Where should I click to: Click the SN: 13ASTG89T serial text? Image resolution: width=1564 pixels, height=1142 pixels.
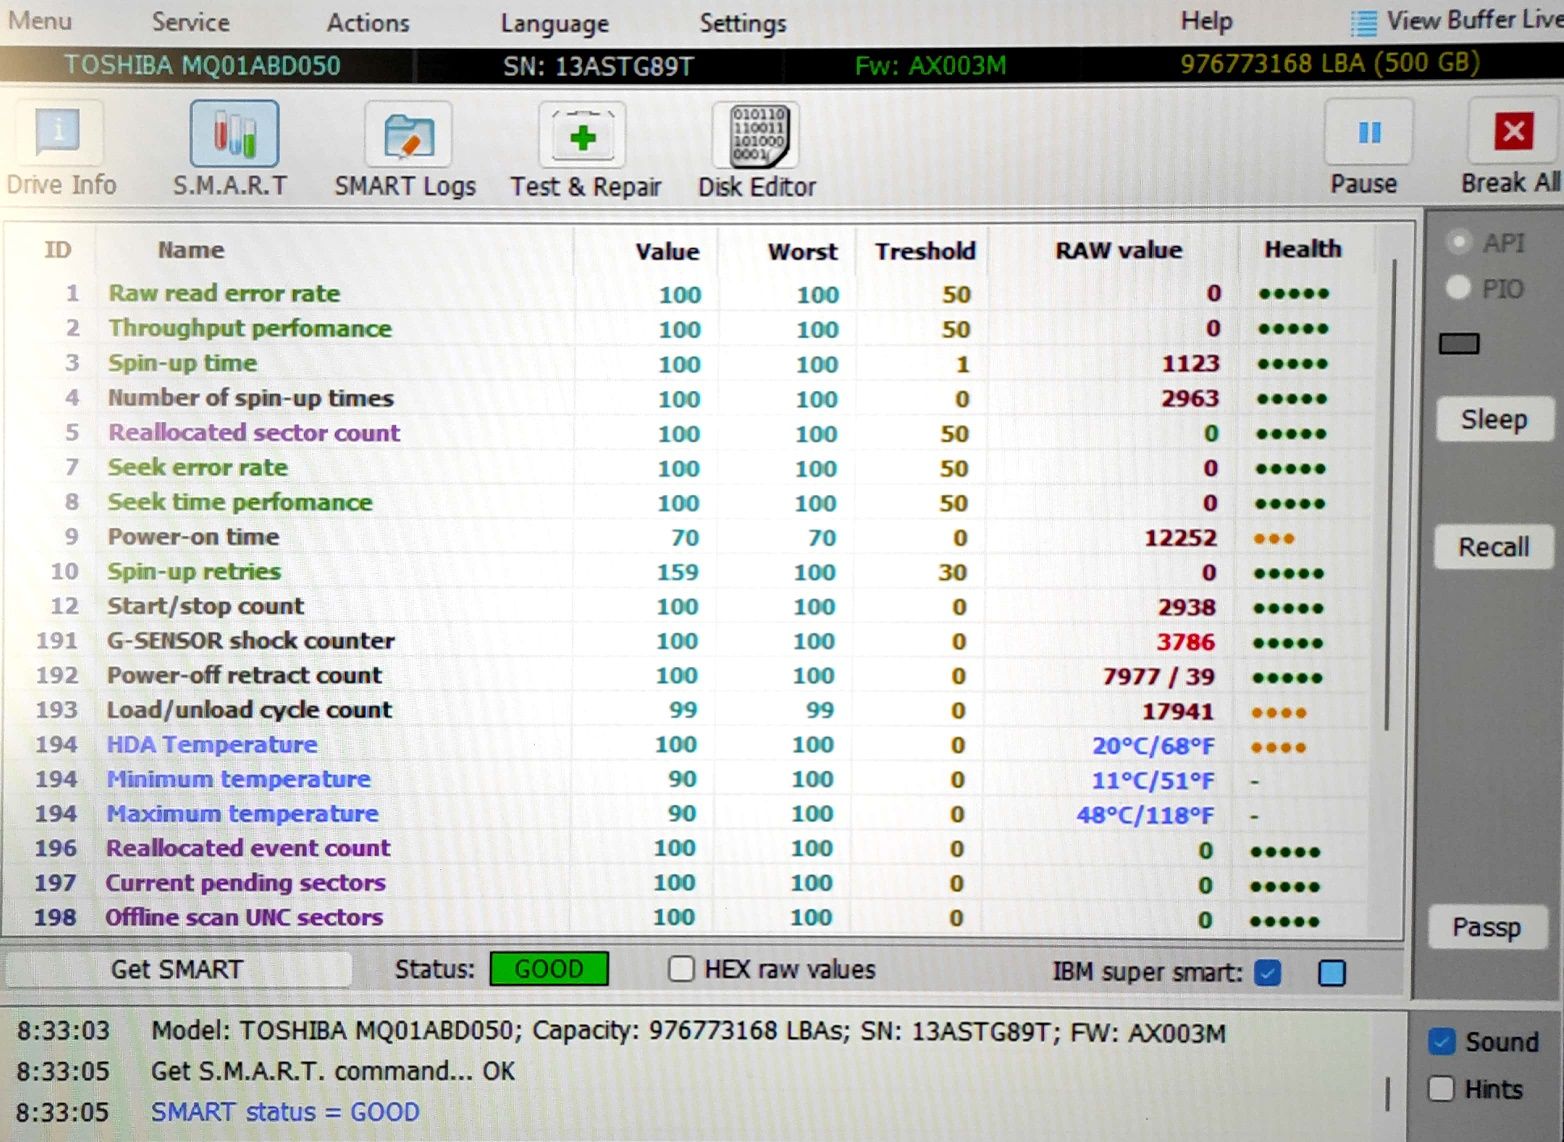click(x=598, y=67)
